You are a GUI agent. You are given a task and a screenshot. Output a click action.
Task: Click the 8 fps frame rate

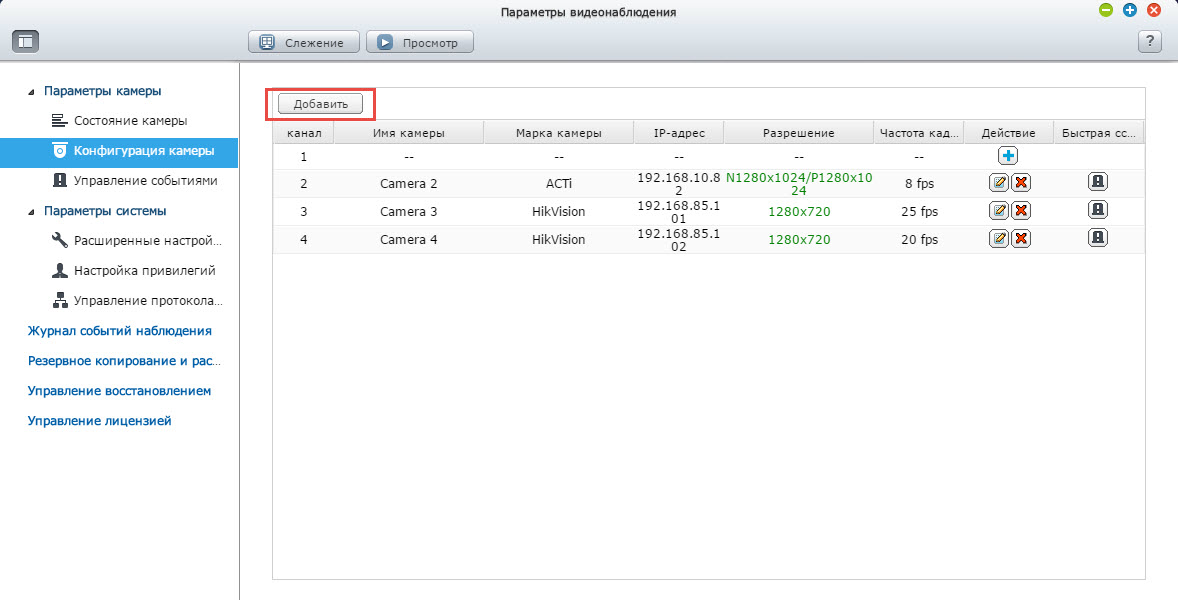point(919,184)
